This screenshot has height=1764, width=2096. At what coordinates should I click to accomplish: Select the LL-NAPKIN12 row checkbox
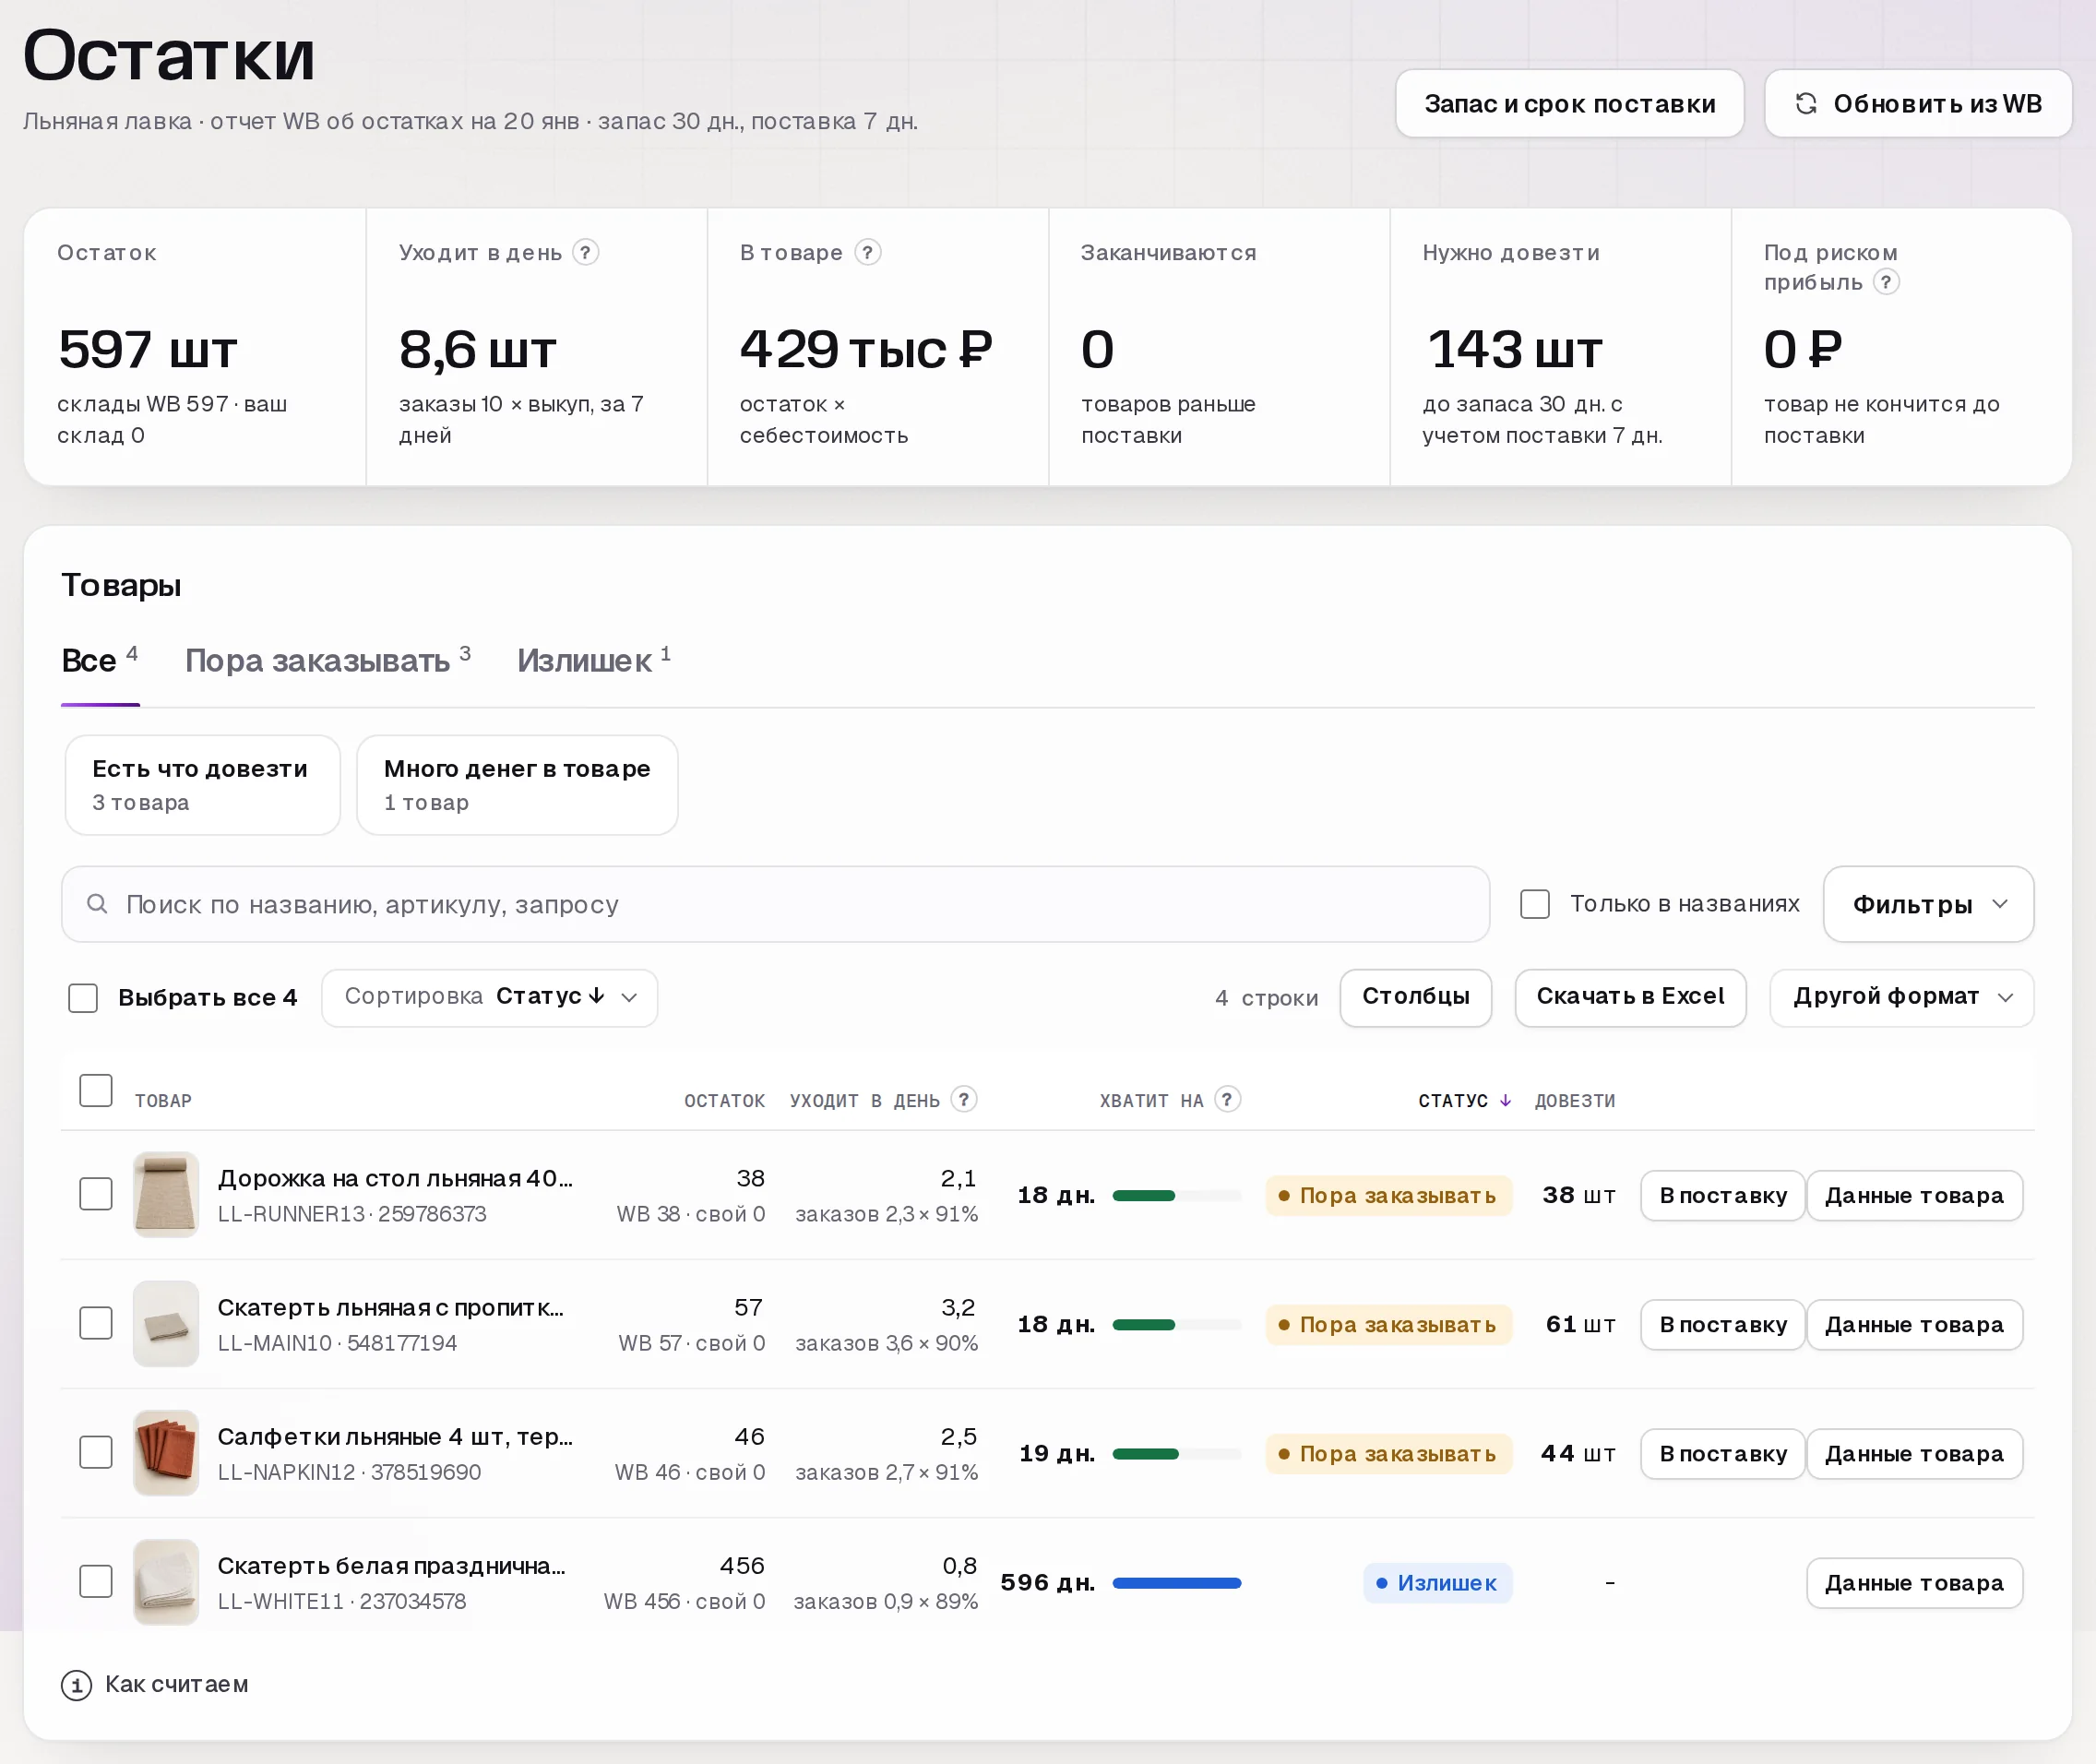click(x=96, y=1452)
